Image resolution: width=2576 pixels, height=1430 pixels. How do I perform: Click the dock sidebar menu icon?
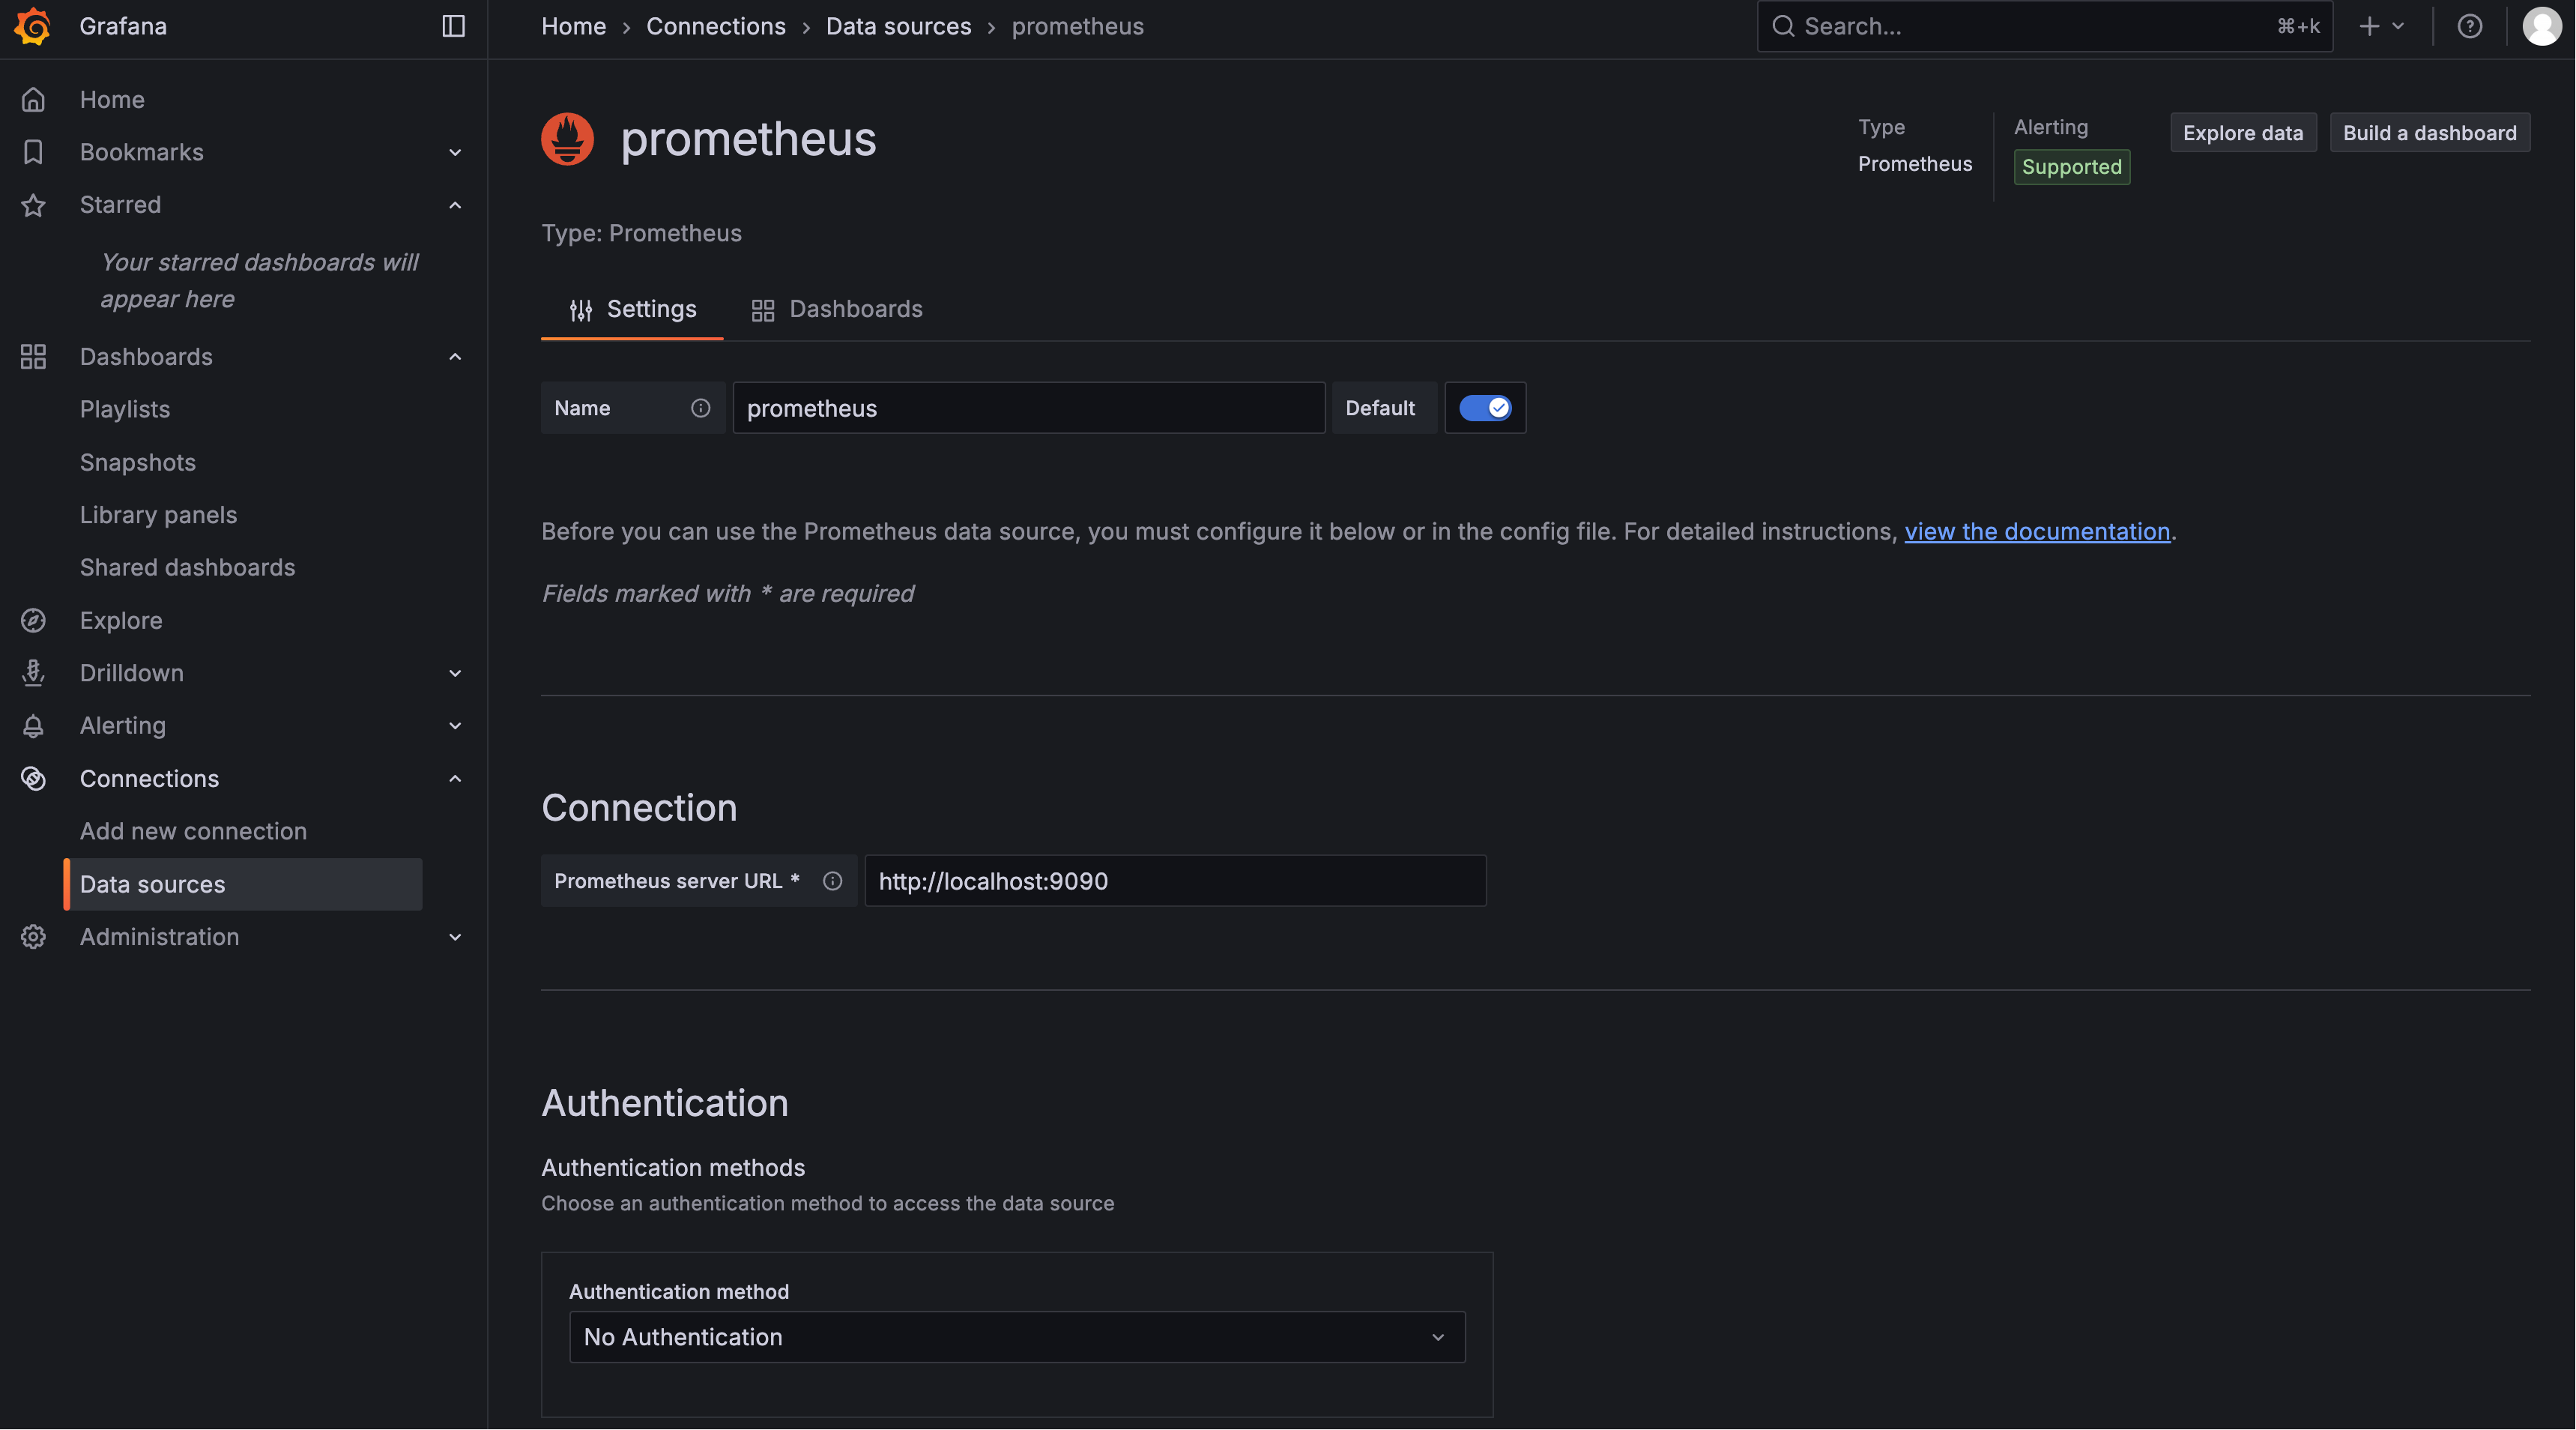pos(453,26)
